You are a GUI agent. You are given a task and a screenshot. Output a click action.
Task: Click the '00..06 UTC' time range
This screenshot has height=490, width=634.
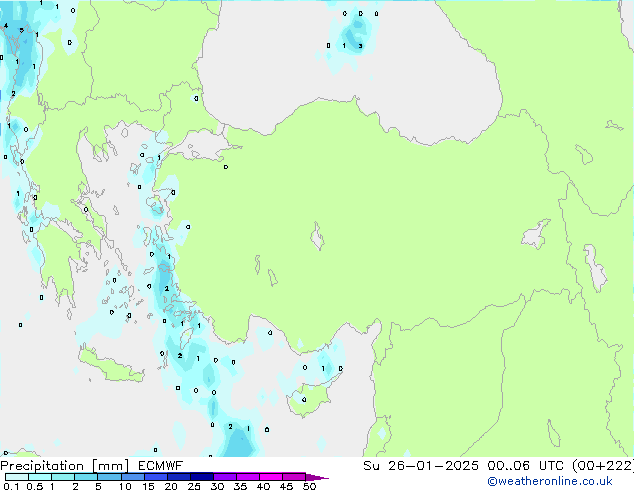click(x=526, y=466)
